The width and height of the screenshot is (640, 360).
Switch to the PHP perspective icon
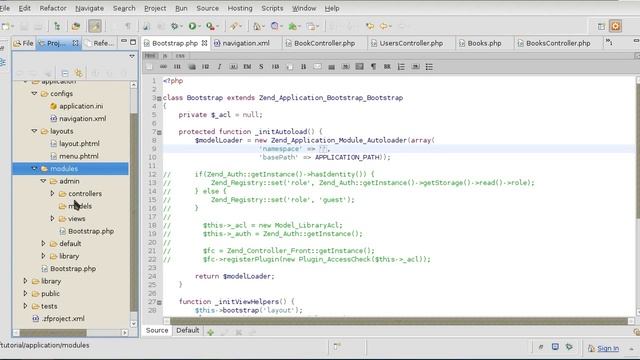(x=616, y=26)
